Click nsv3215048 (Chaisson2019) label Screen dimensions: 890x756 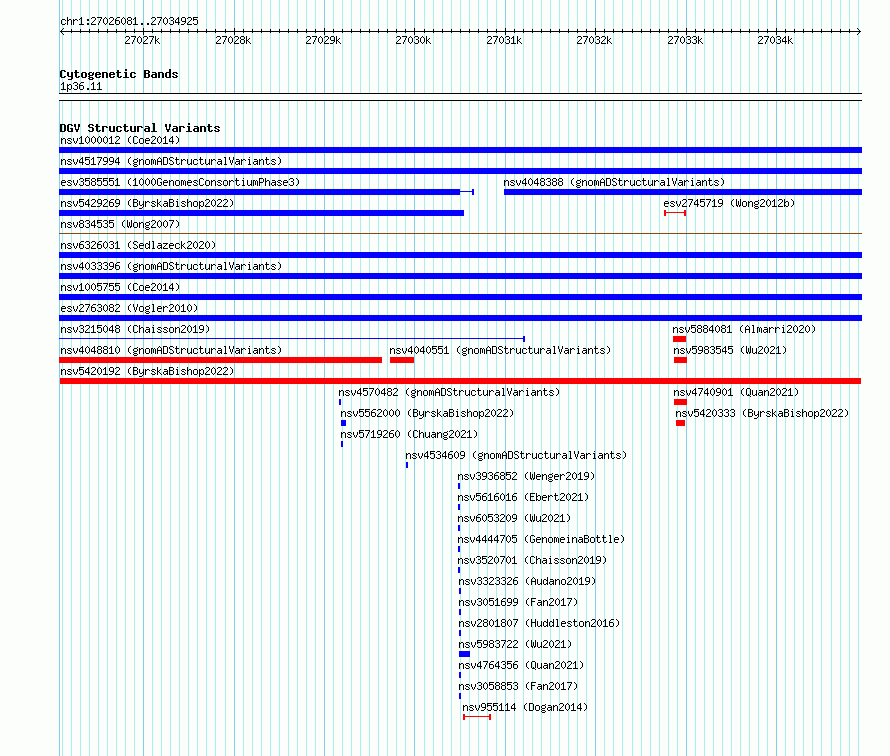pos(135,329)
